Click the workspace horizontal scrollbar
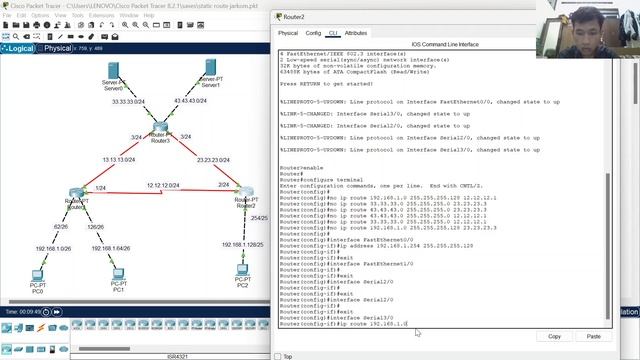 (x=139, y=302)
